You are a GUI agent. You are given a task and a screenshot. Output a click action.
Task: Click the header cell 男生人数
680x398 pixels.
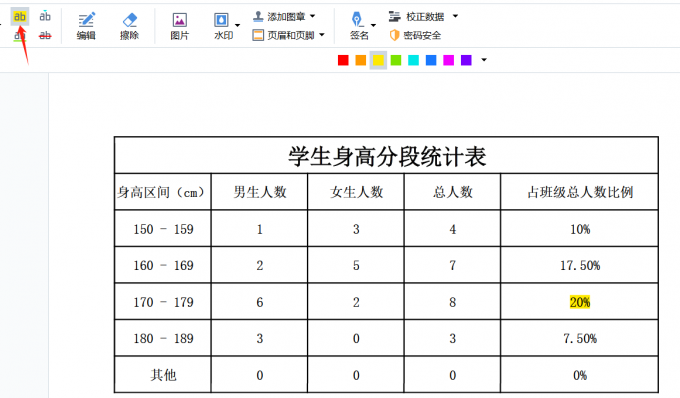pos(260,192)
